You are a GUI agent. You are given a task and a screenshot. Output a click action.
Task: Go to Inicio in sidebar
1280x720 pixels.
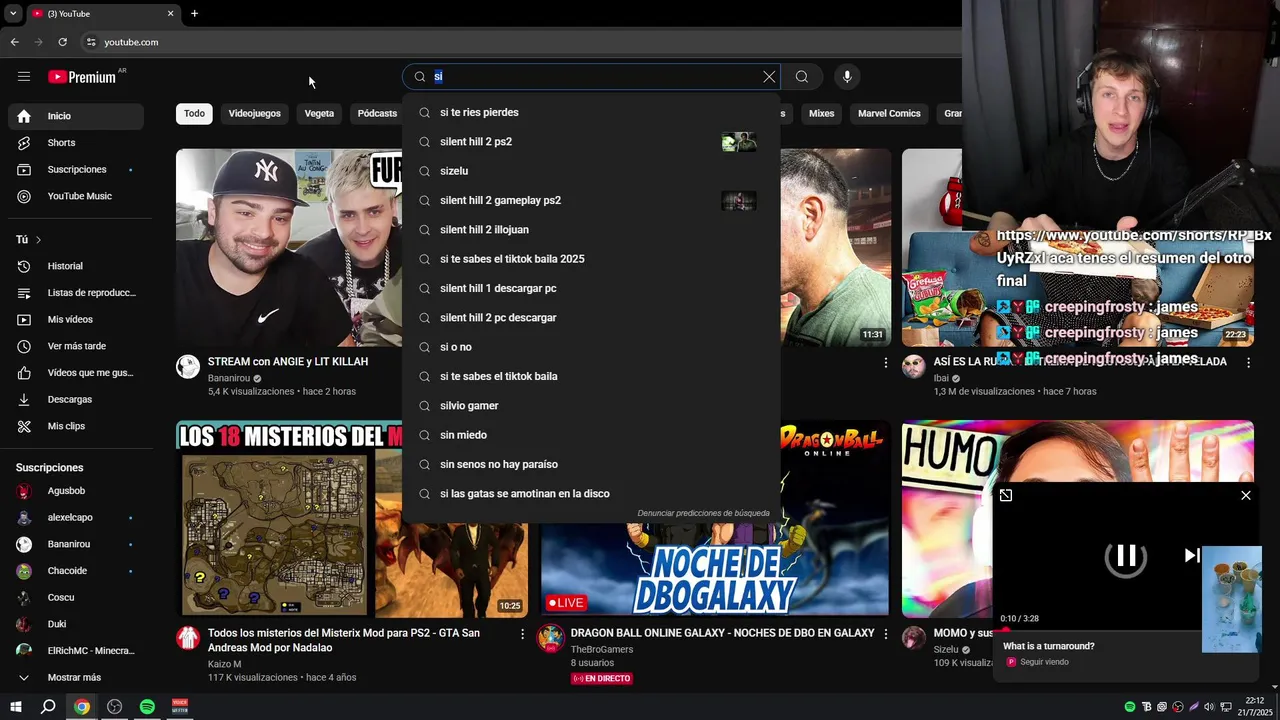pyautogui.click(x=76, y=116)
